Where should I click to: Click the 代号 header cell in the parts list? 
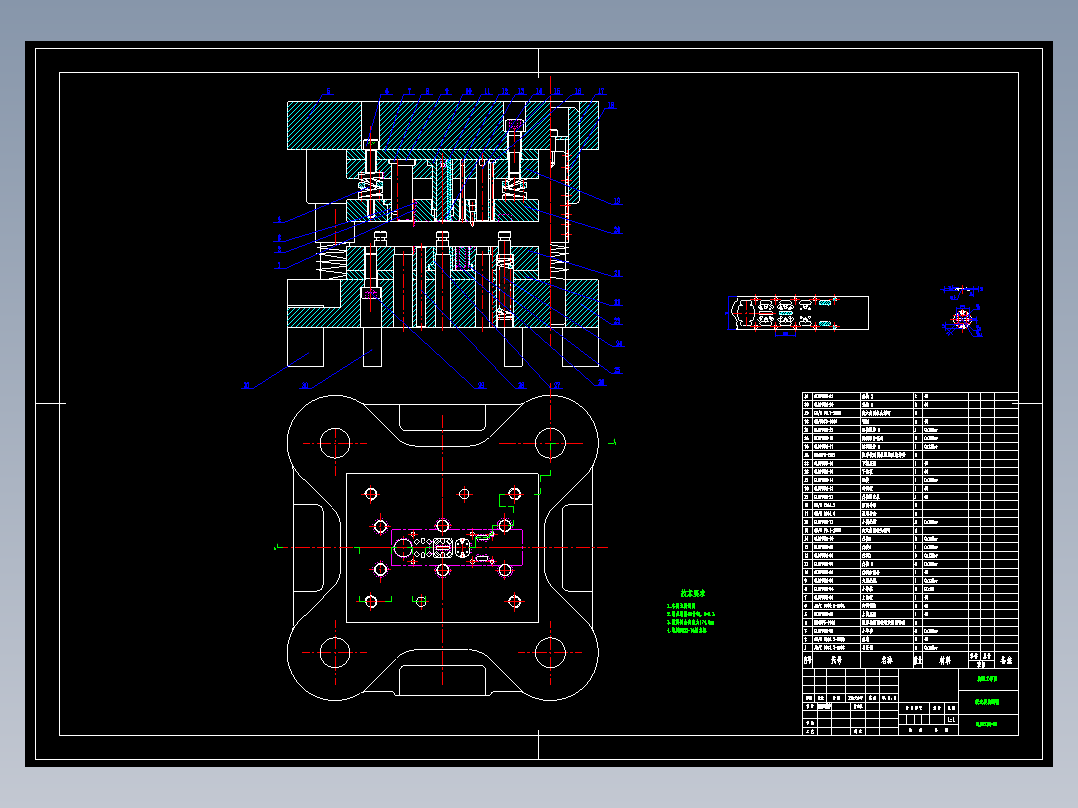pos(836,660)
